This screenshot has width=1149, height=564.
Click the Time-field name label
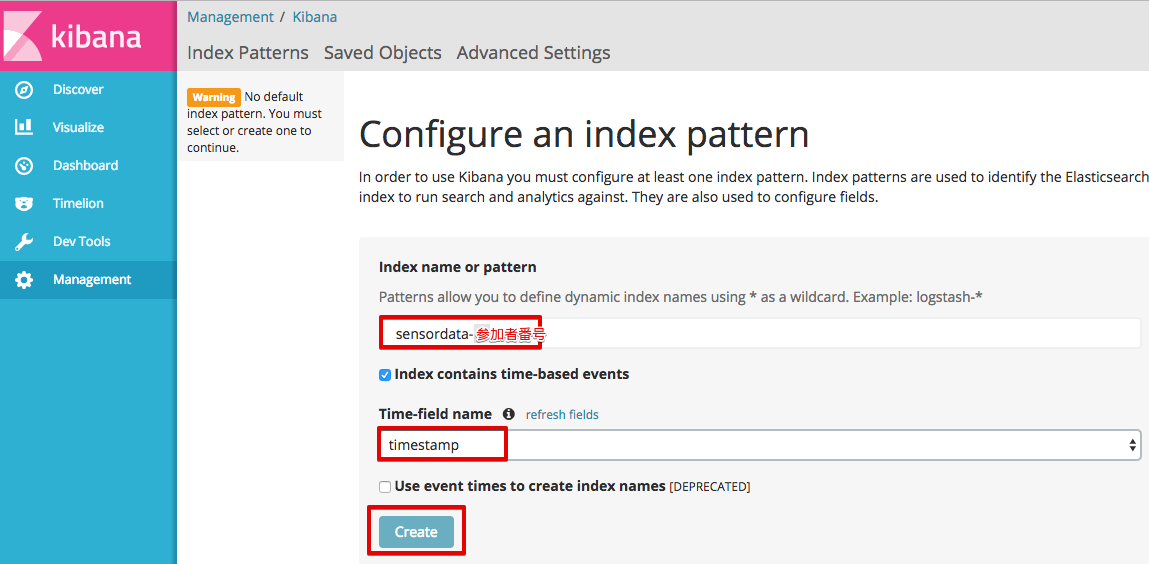click(x=435, y=414)
